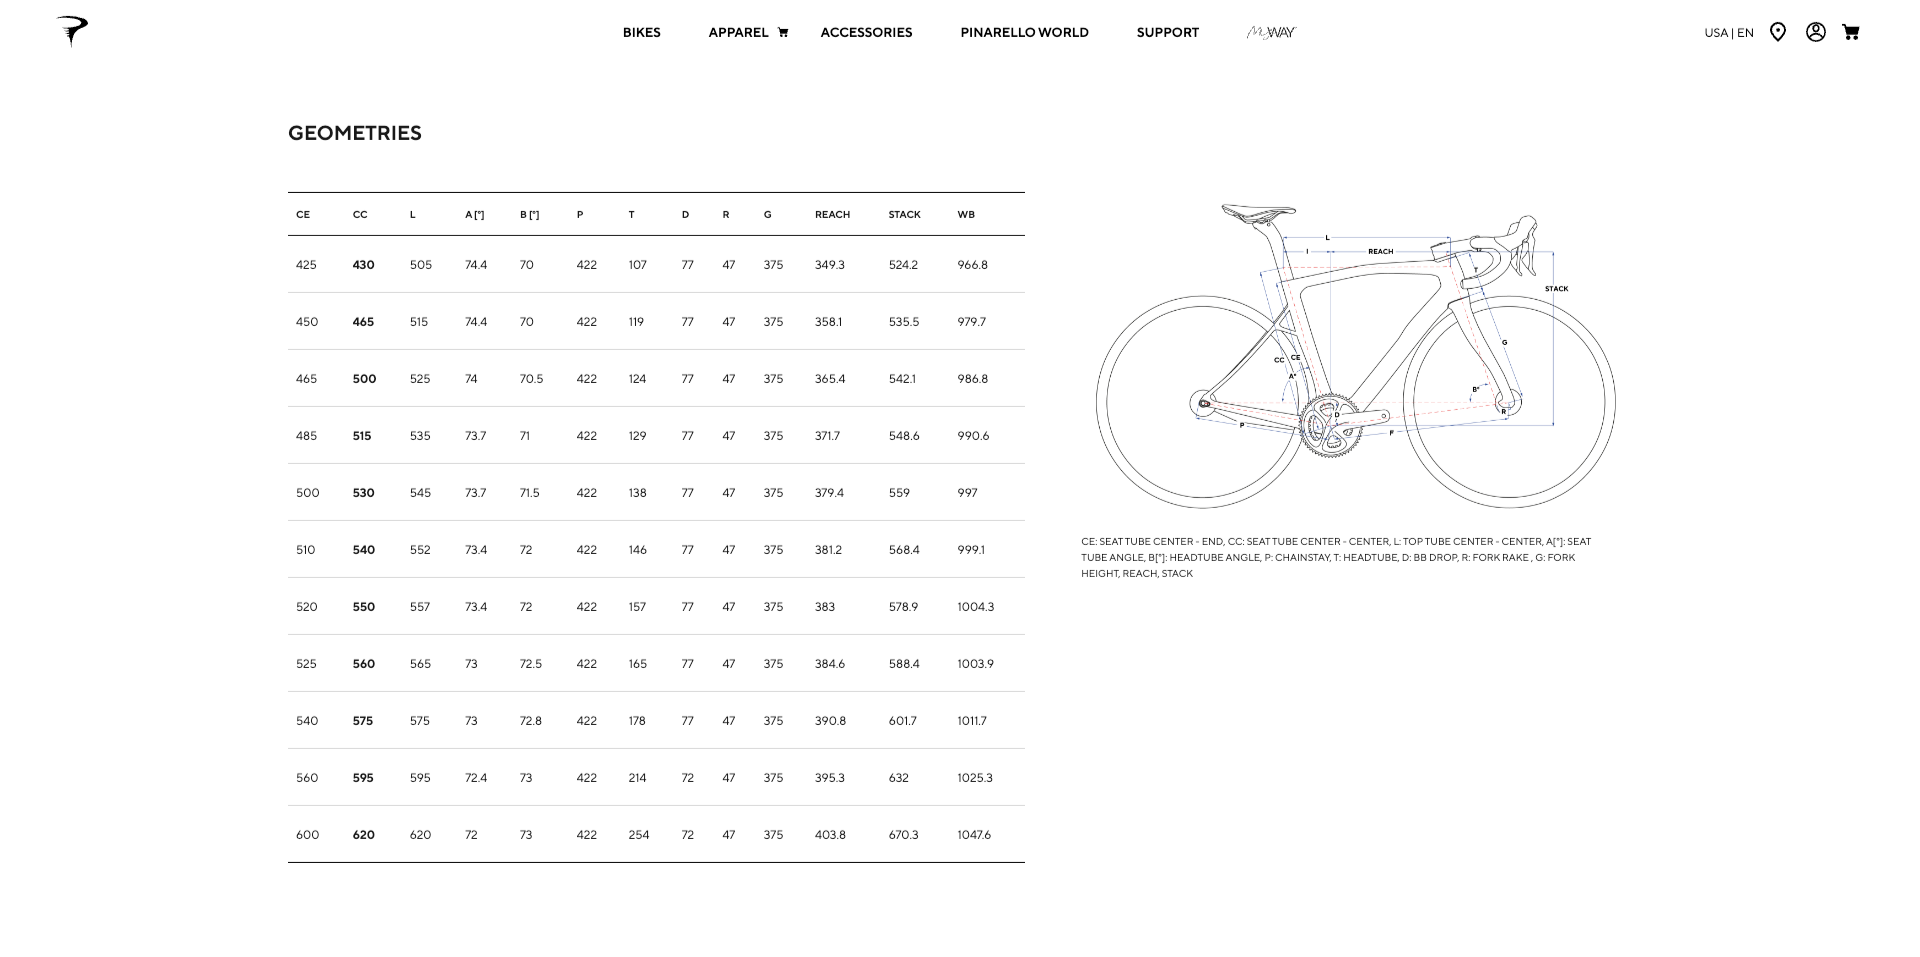1920x957 pixels.
Task: Select the Support menu item
Action: (x=1167, y=33)
